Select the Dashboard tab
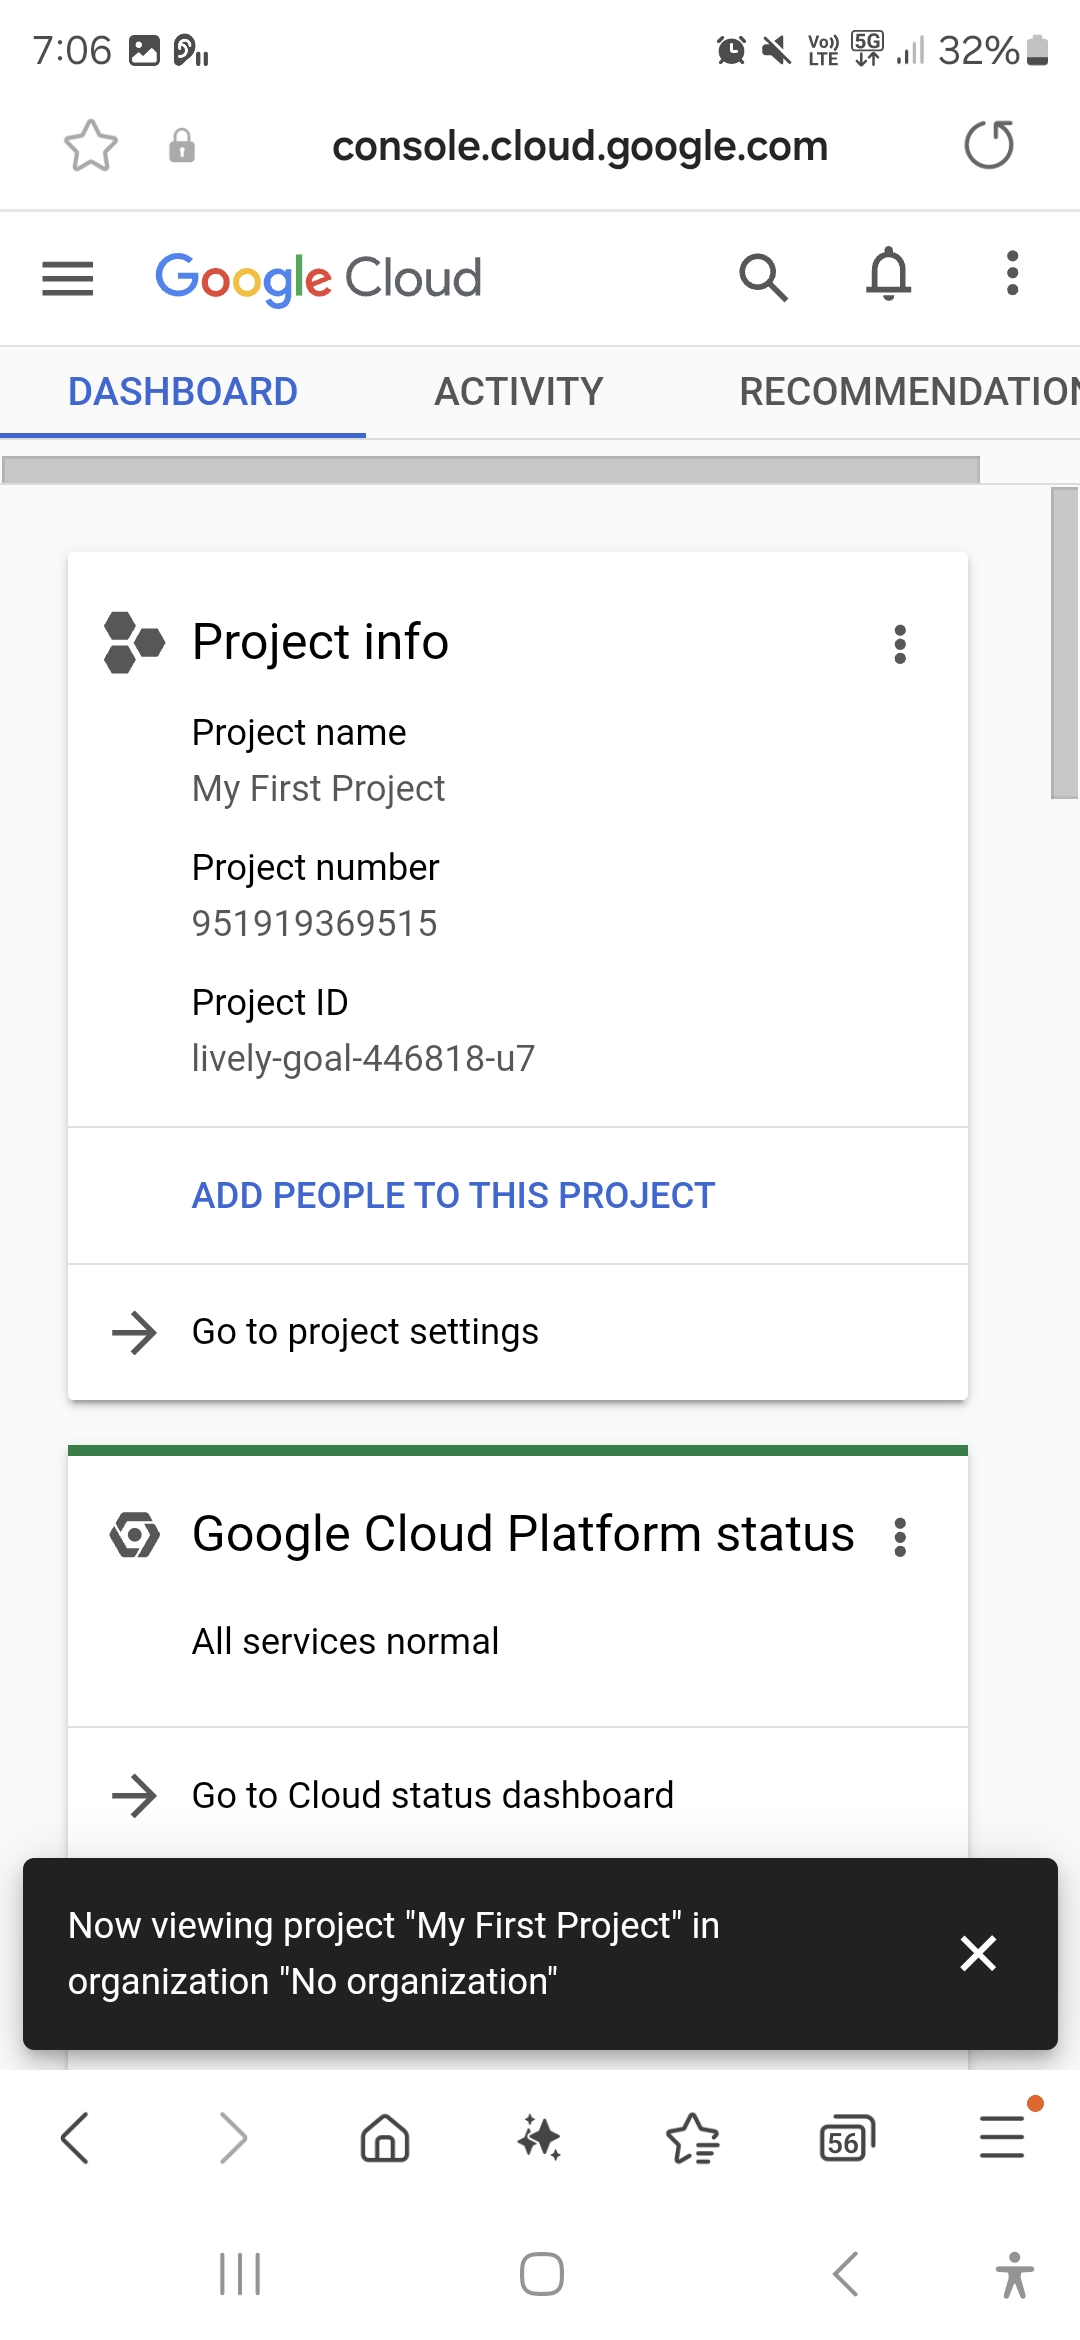 coord(183,392)
